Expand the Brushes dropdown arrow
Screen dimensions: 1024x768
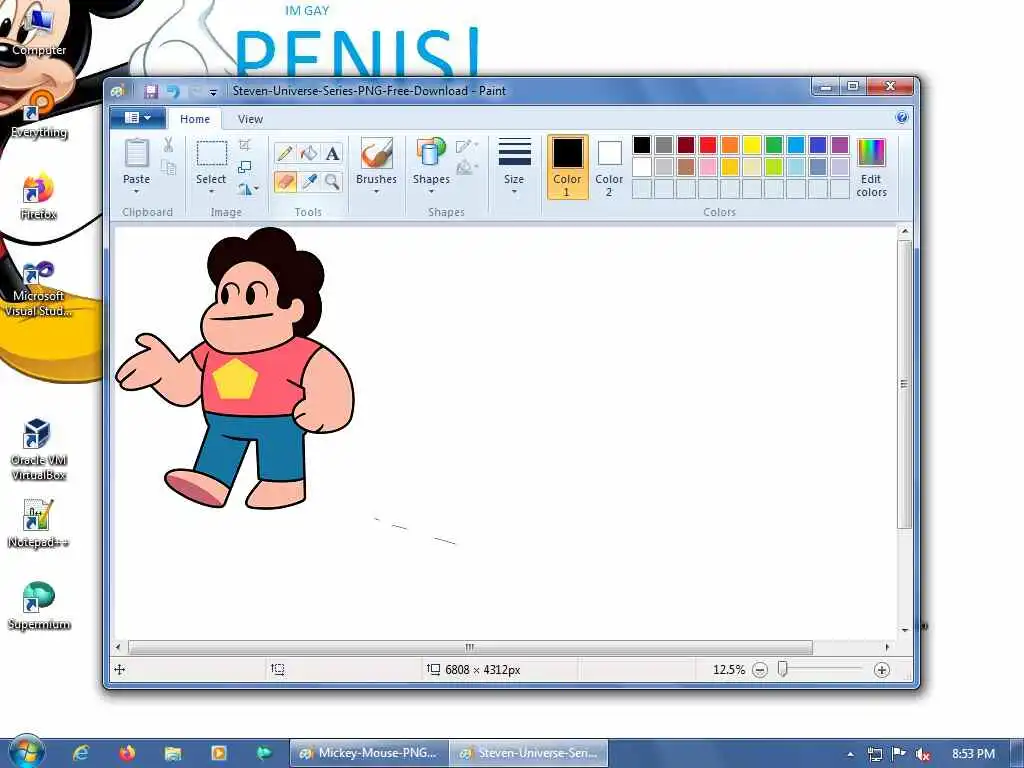376,191
